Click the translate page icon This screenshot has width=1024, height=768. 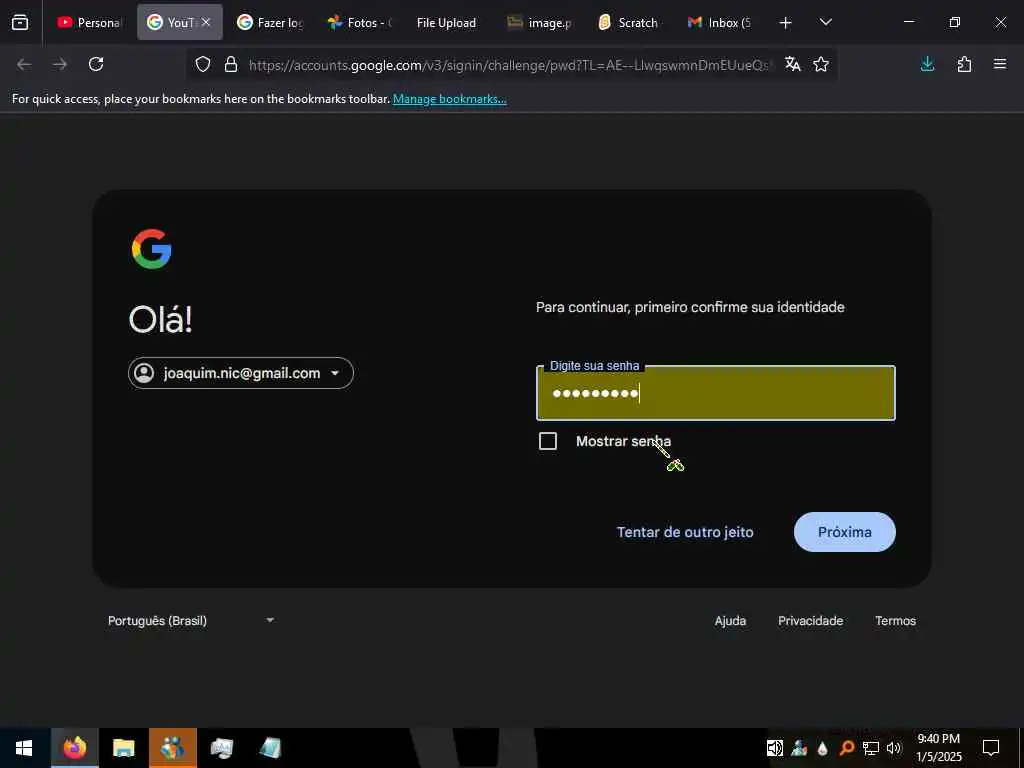pos(793,64)
